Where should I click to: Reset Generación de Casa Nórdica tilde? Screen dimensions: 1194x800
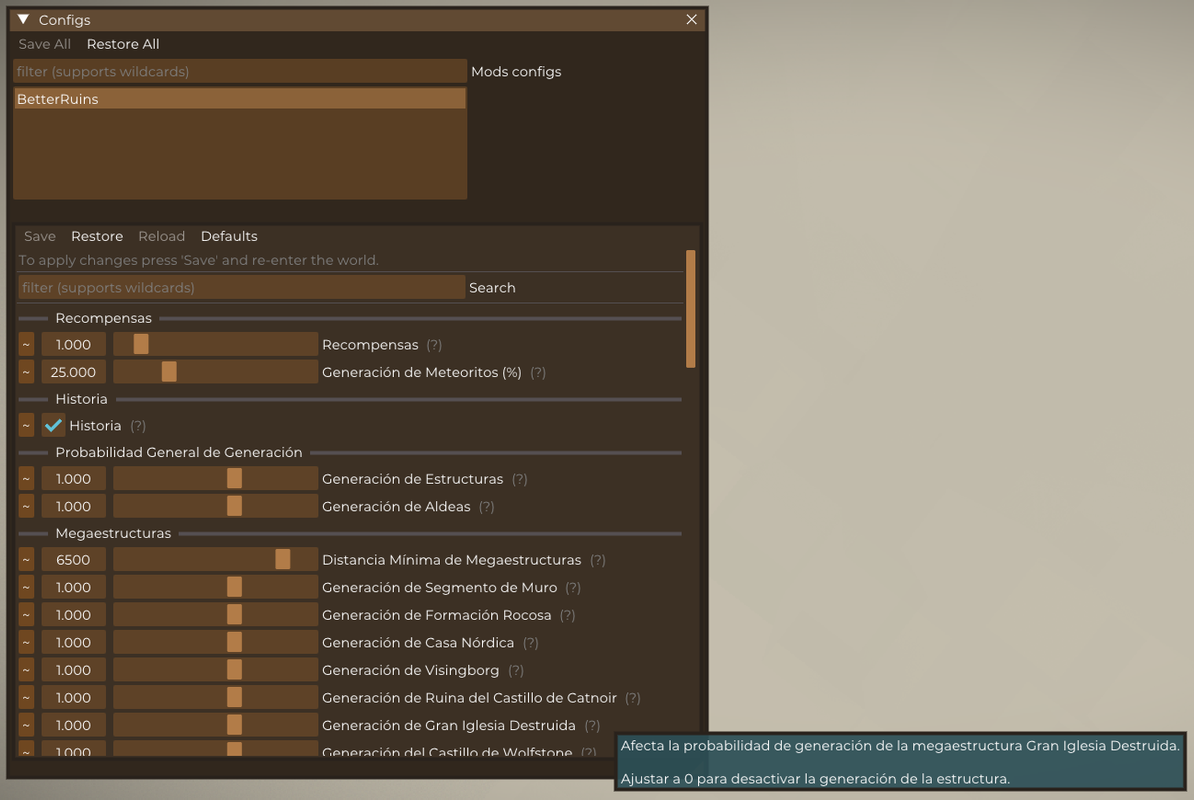26,642
